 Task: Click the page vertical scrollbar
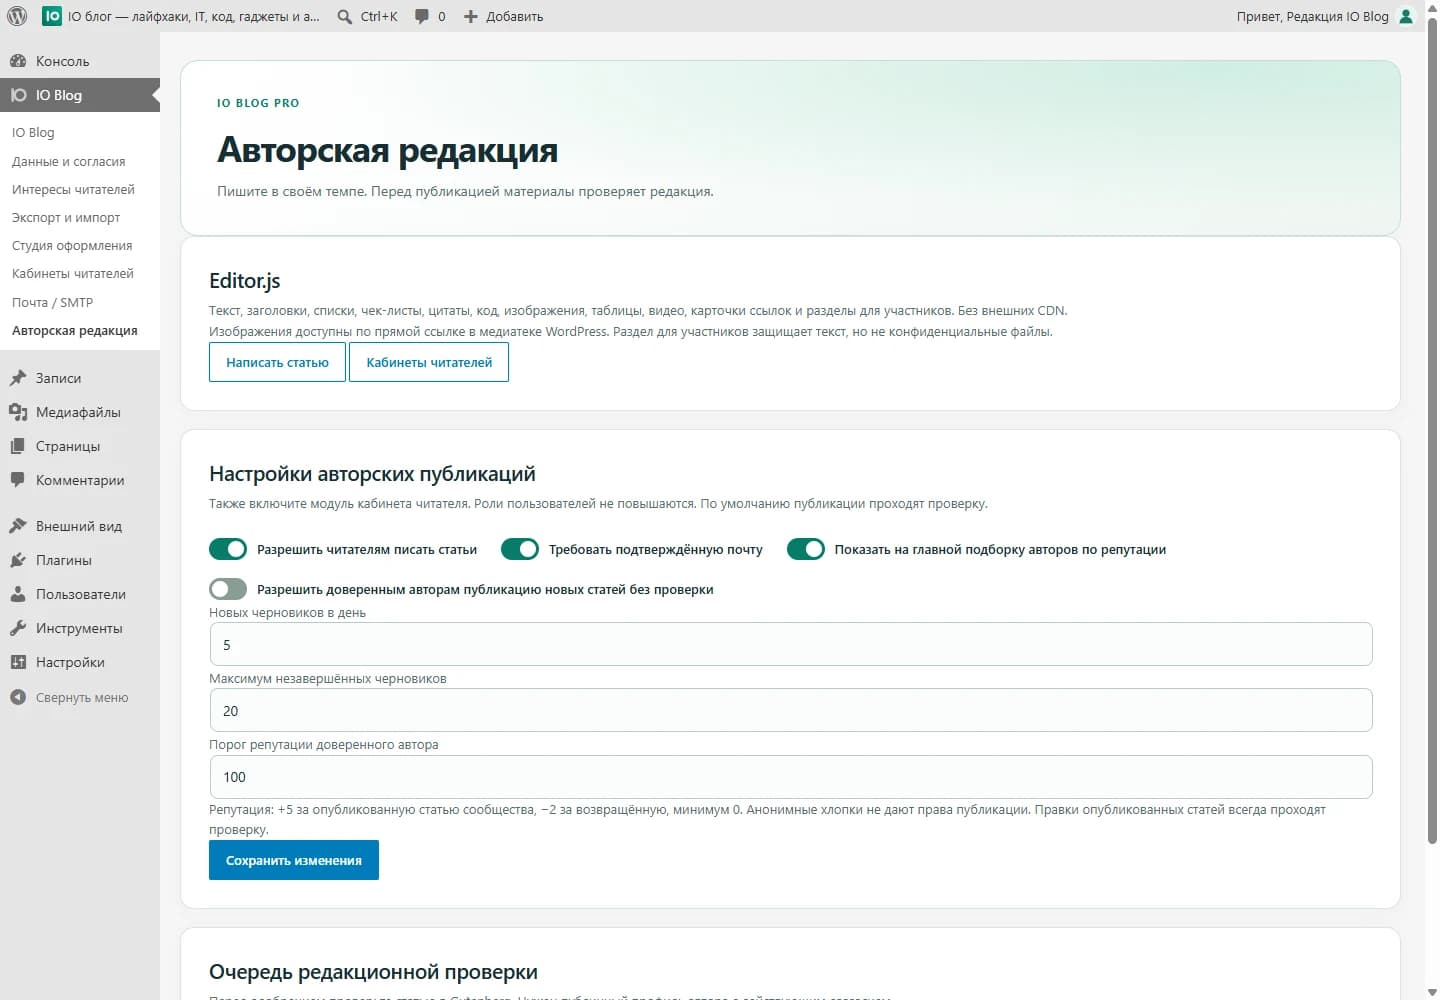(1432, 430)
